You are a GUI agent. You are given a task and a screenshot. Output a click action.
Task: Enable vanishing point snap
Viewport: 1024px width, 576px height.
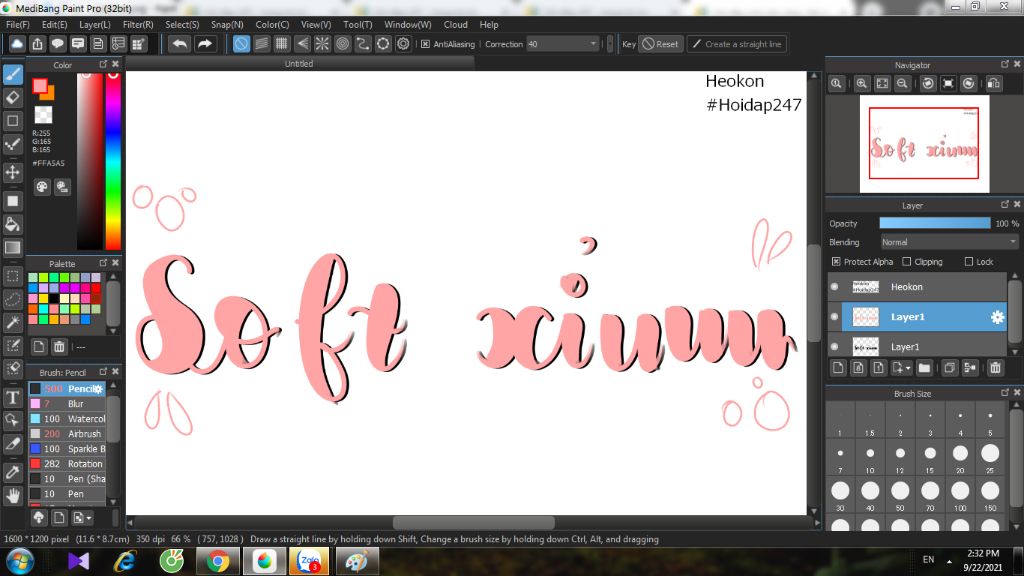302,44
